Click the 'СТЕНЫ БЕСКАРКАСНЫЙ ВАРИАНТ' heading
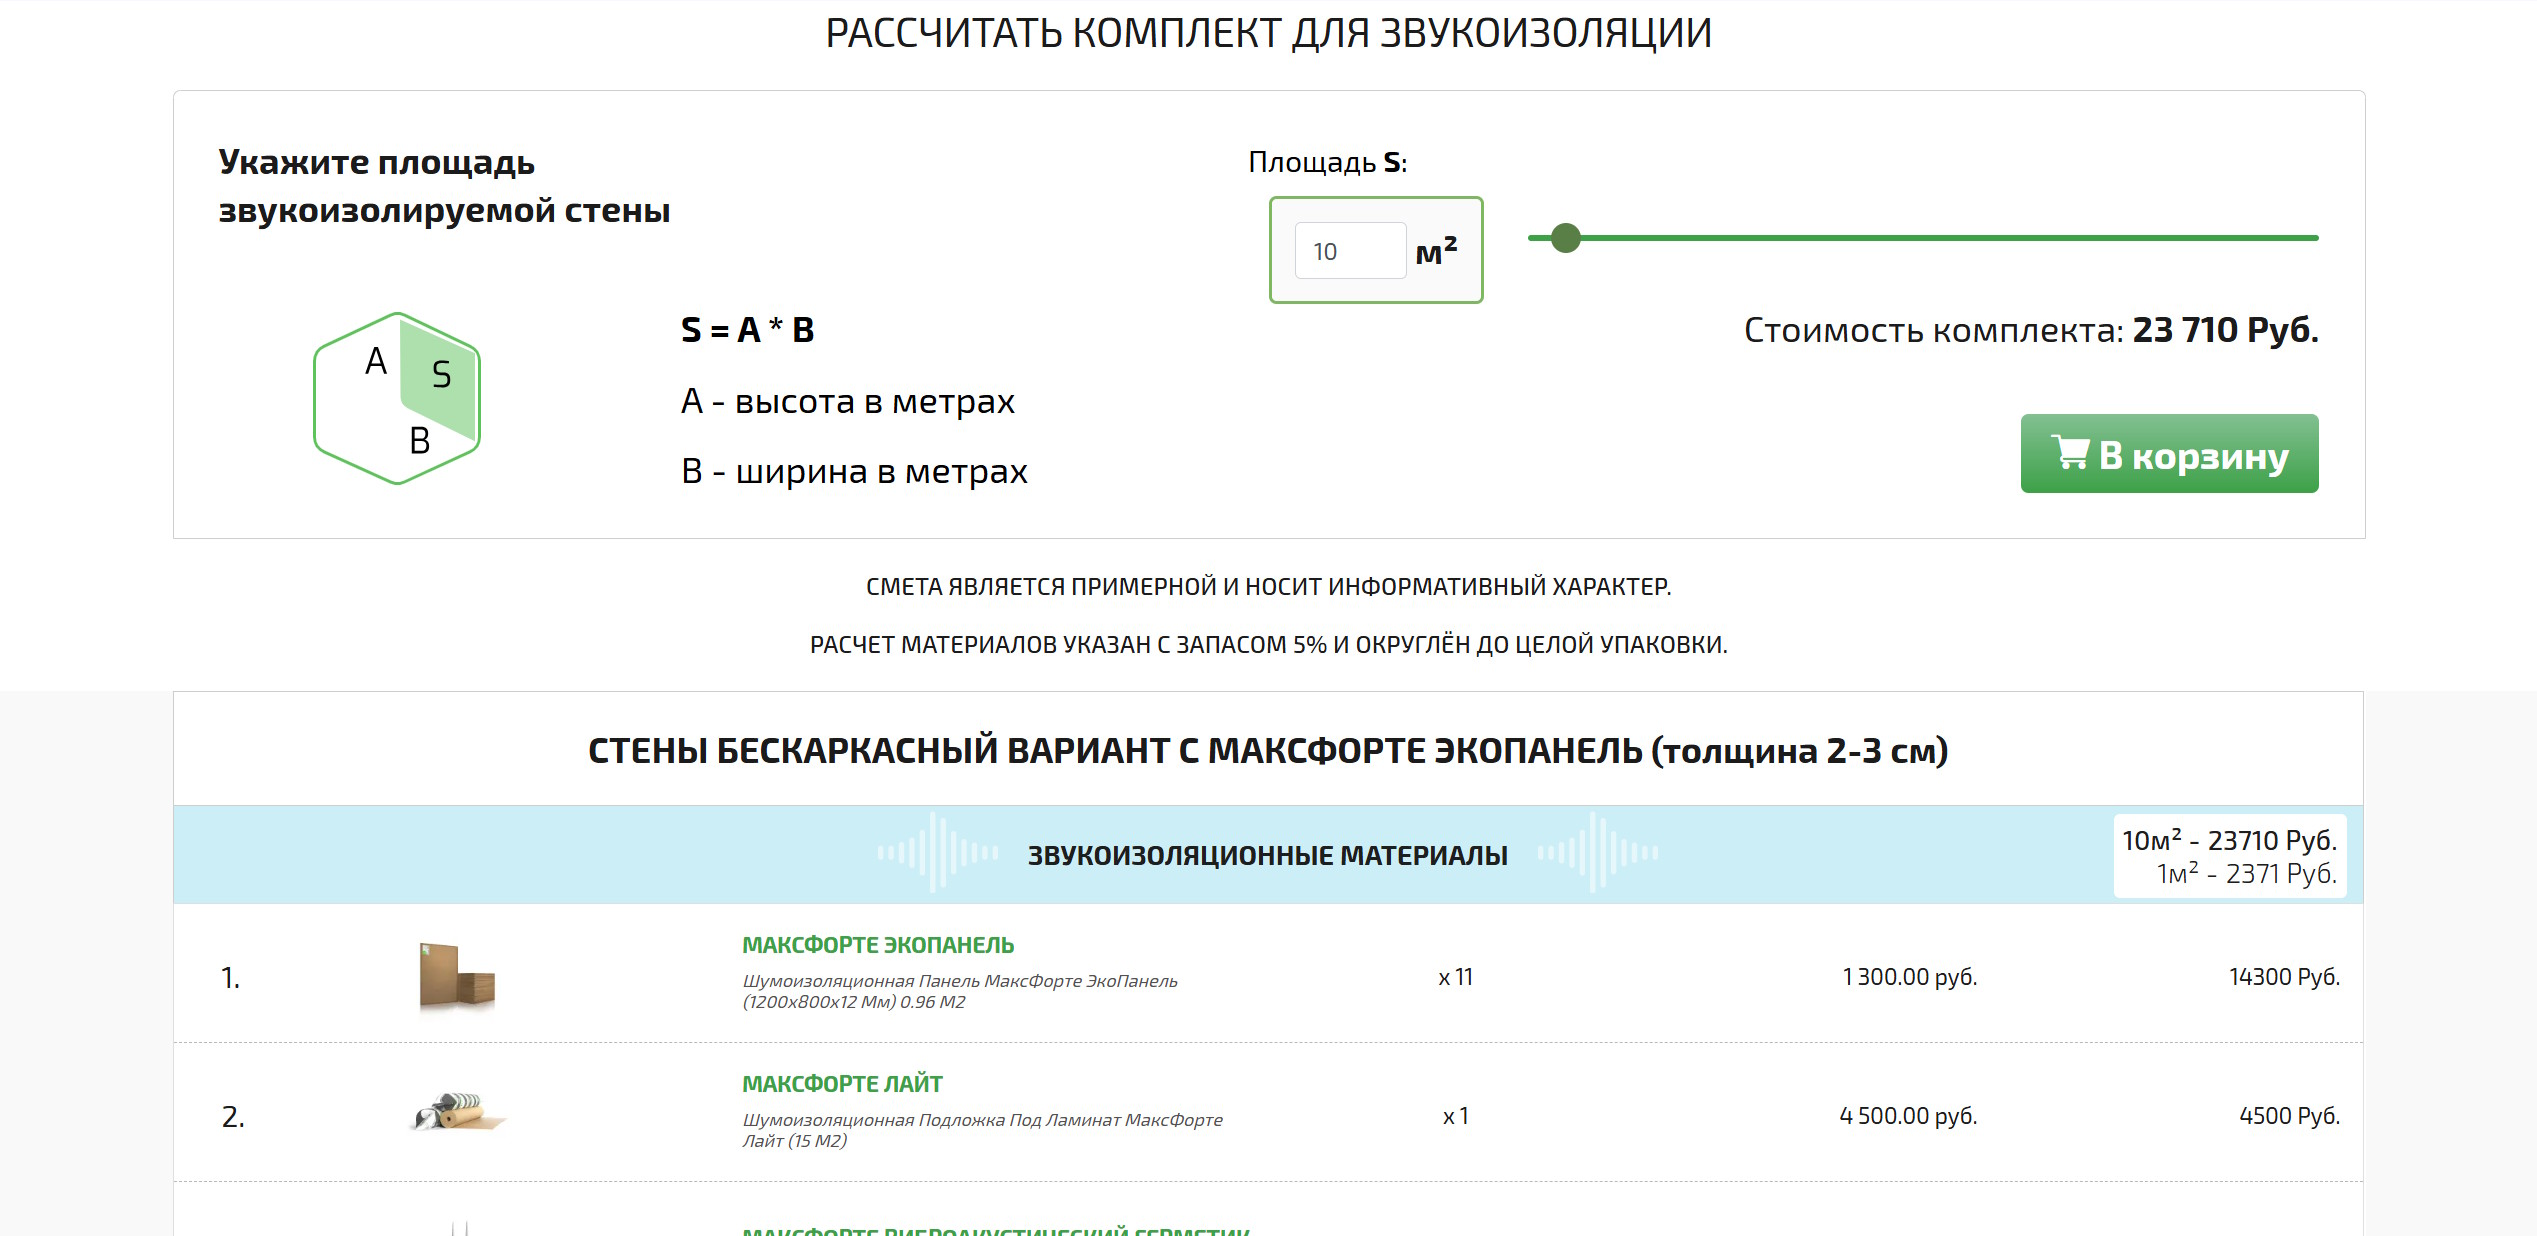This screenshot has height=1236, width=2537. 1268,750
